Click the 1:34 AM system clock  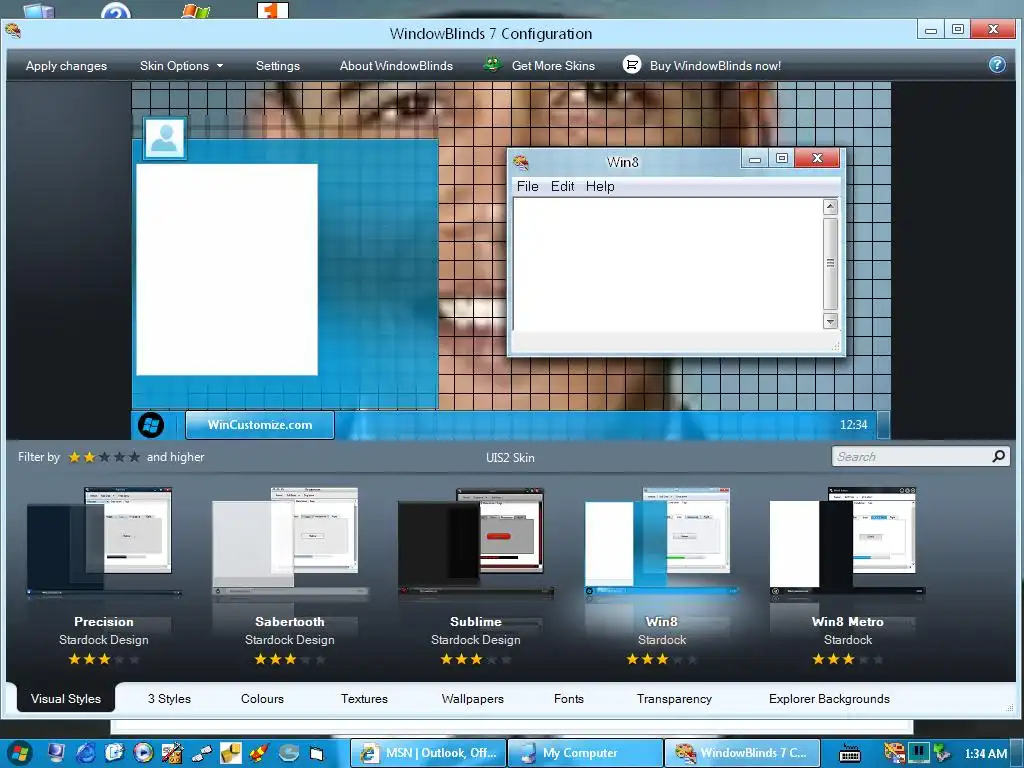pyautogui.click(x=985, y=754)
